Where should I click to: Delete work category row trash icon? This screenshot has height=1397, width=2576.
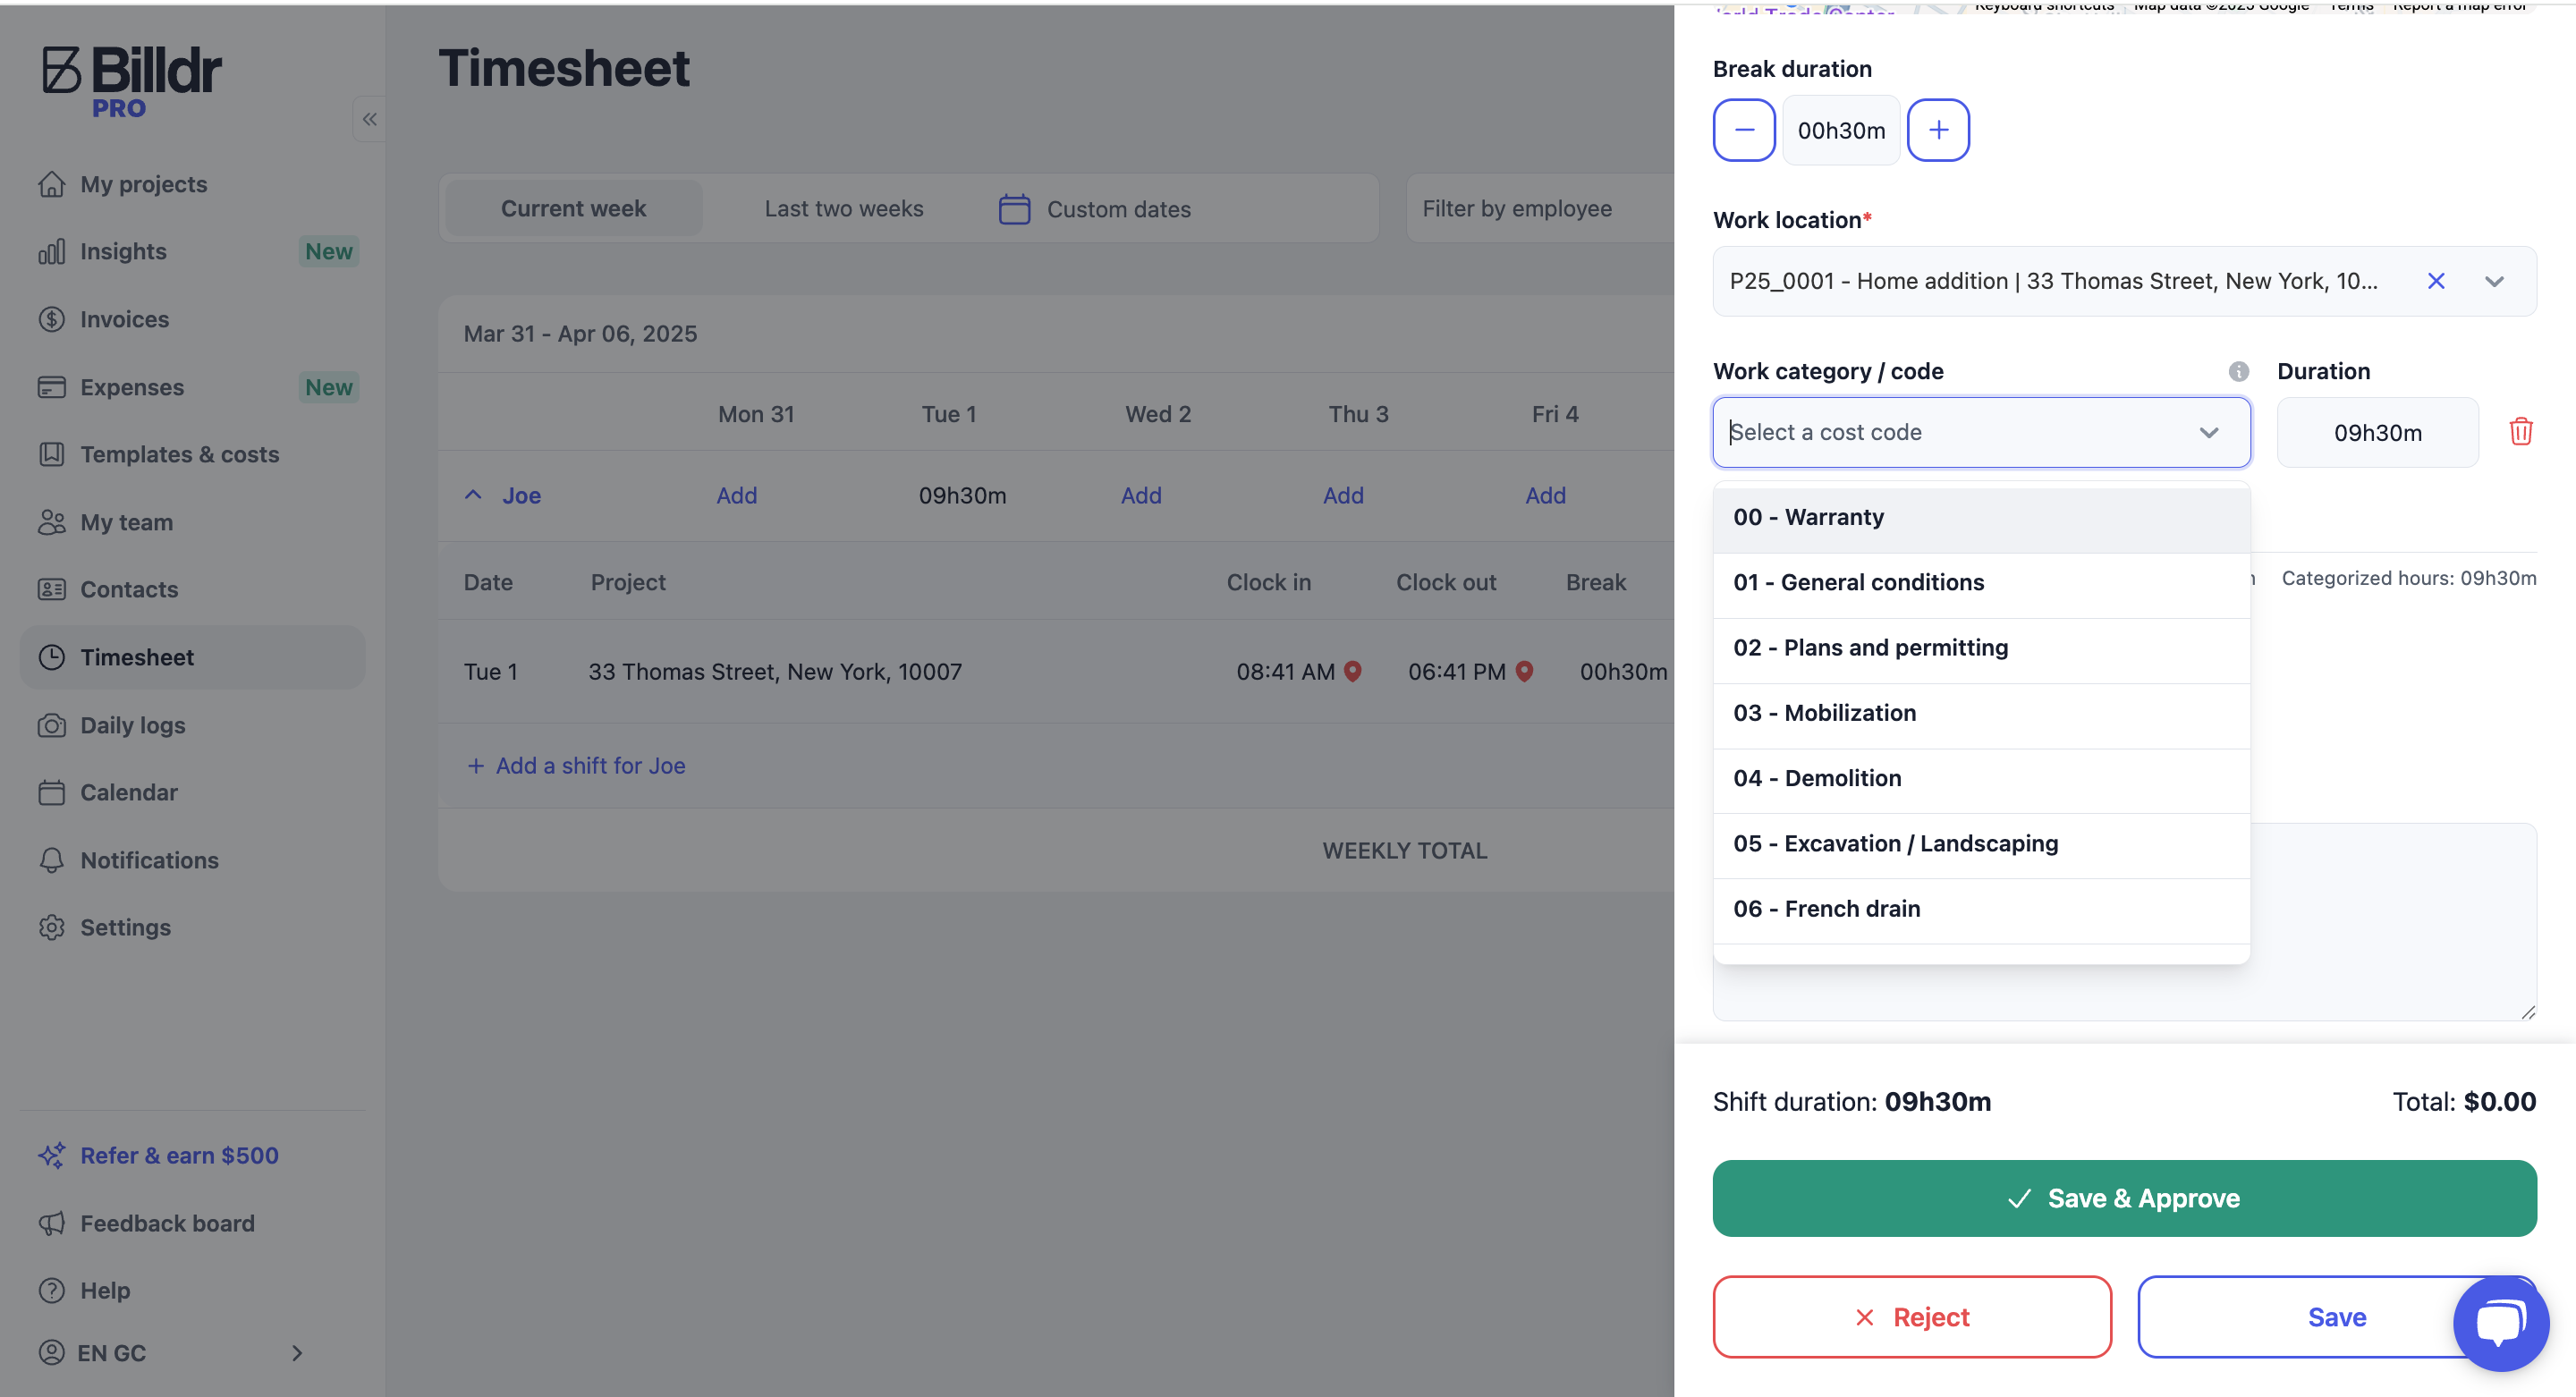point(2520,431)
